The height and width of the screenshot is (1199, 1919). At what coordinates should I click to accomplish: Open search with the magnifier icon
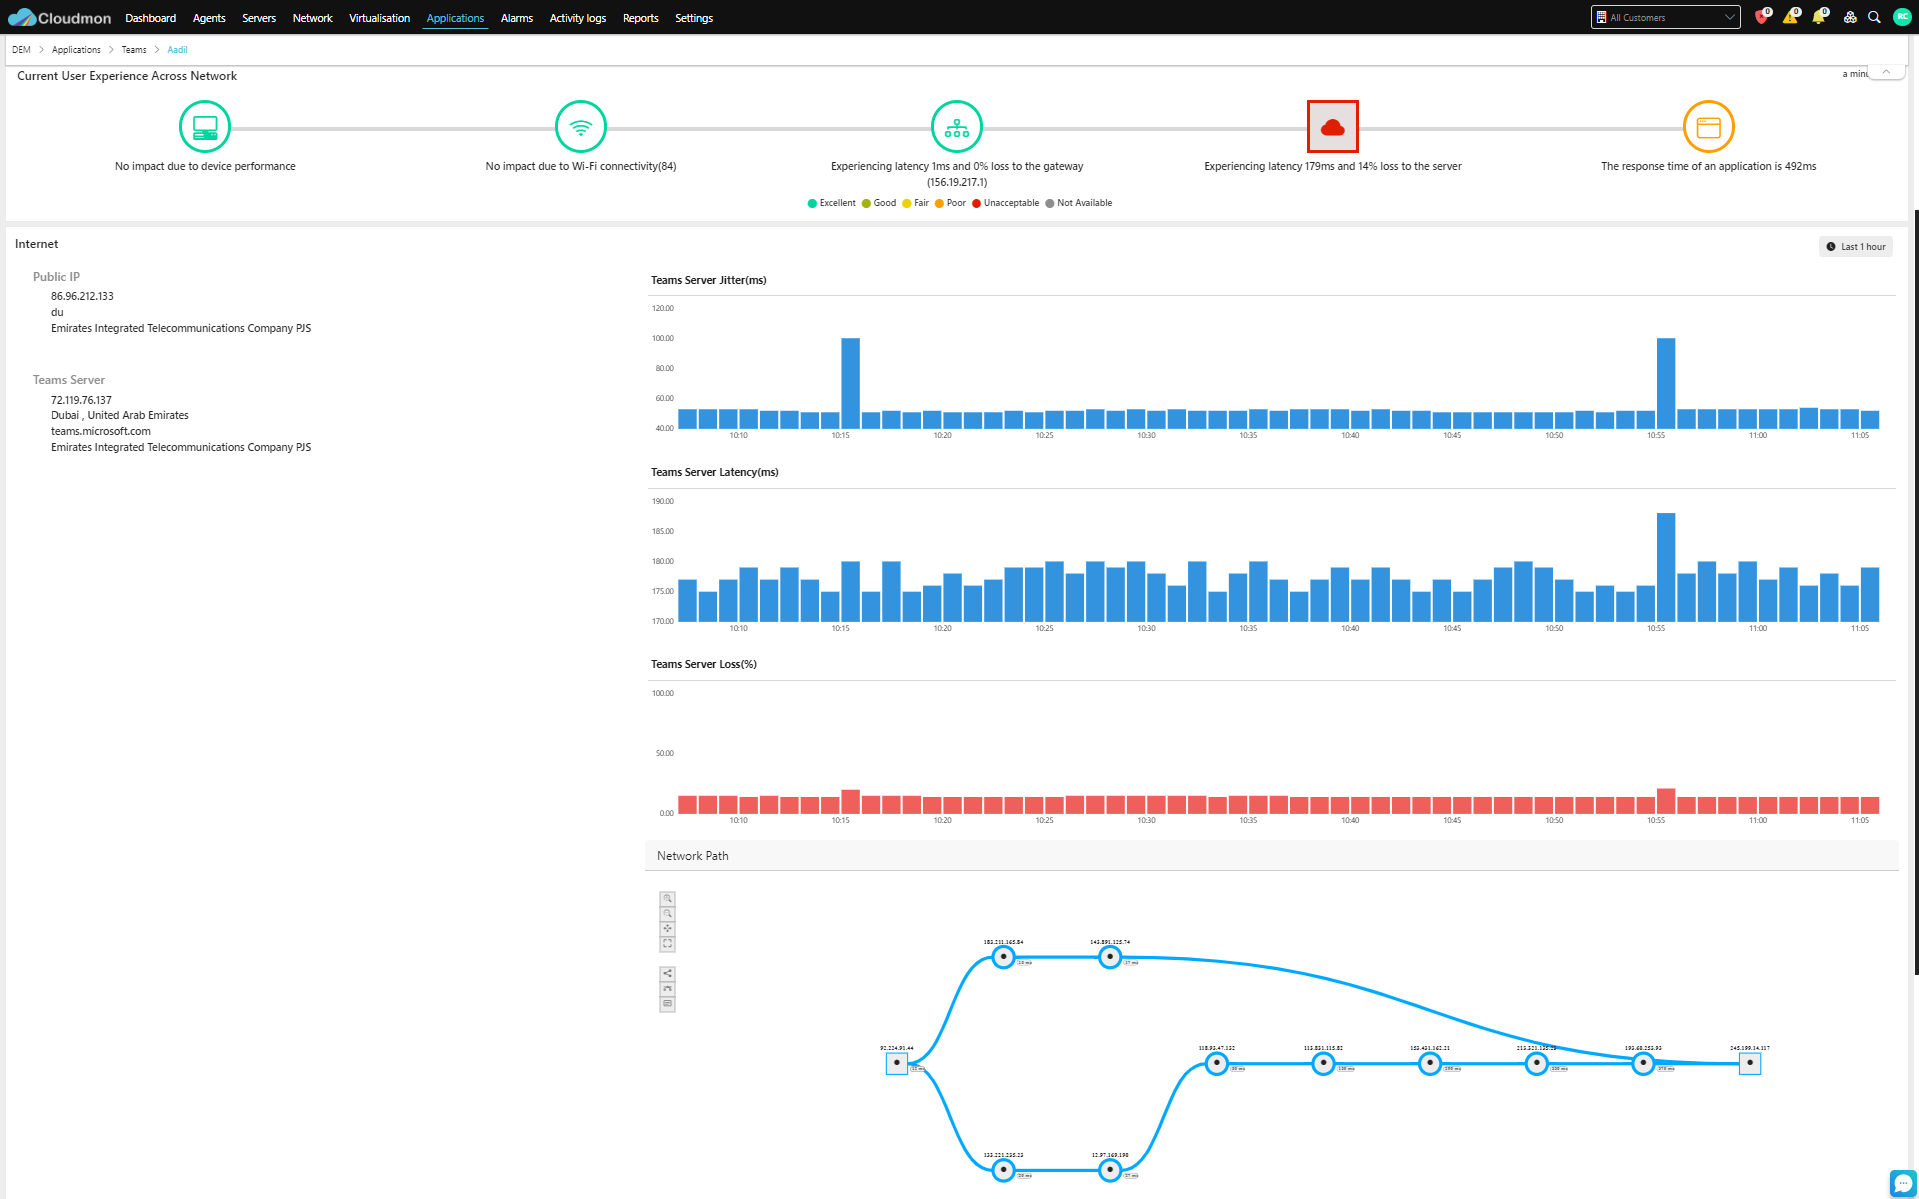click(1874, 17)
